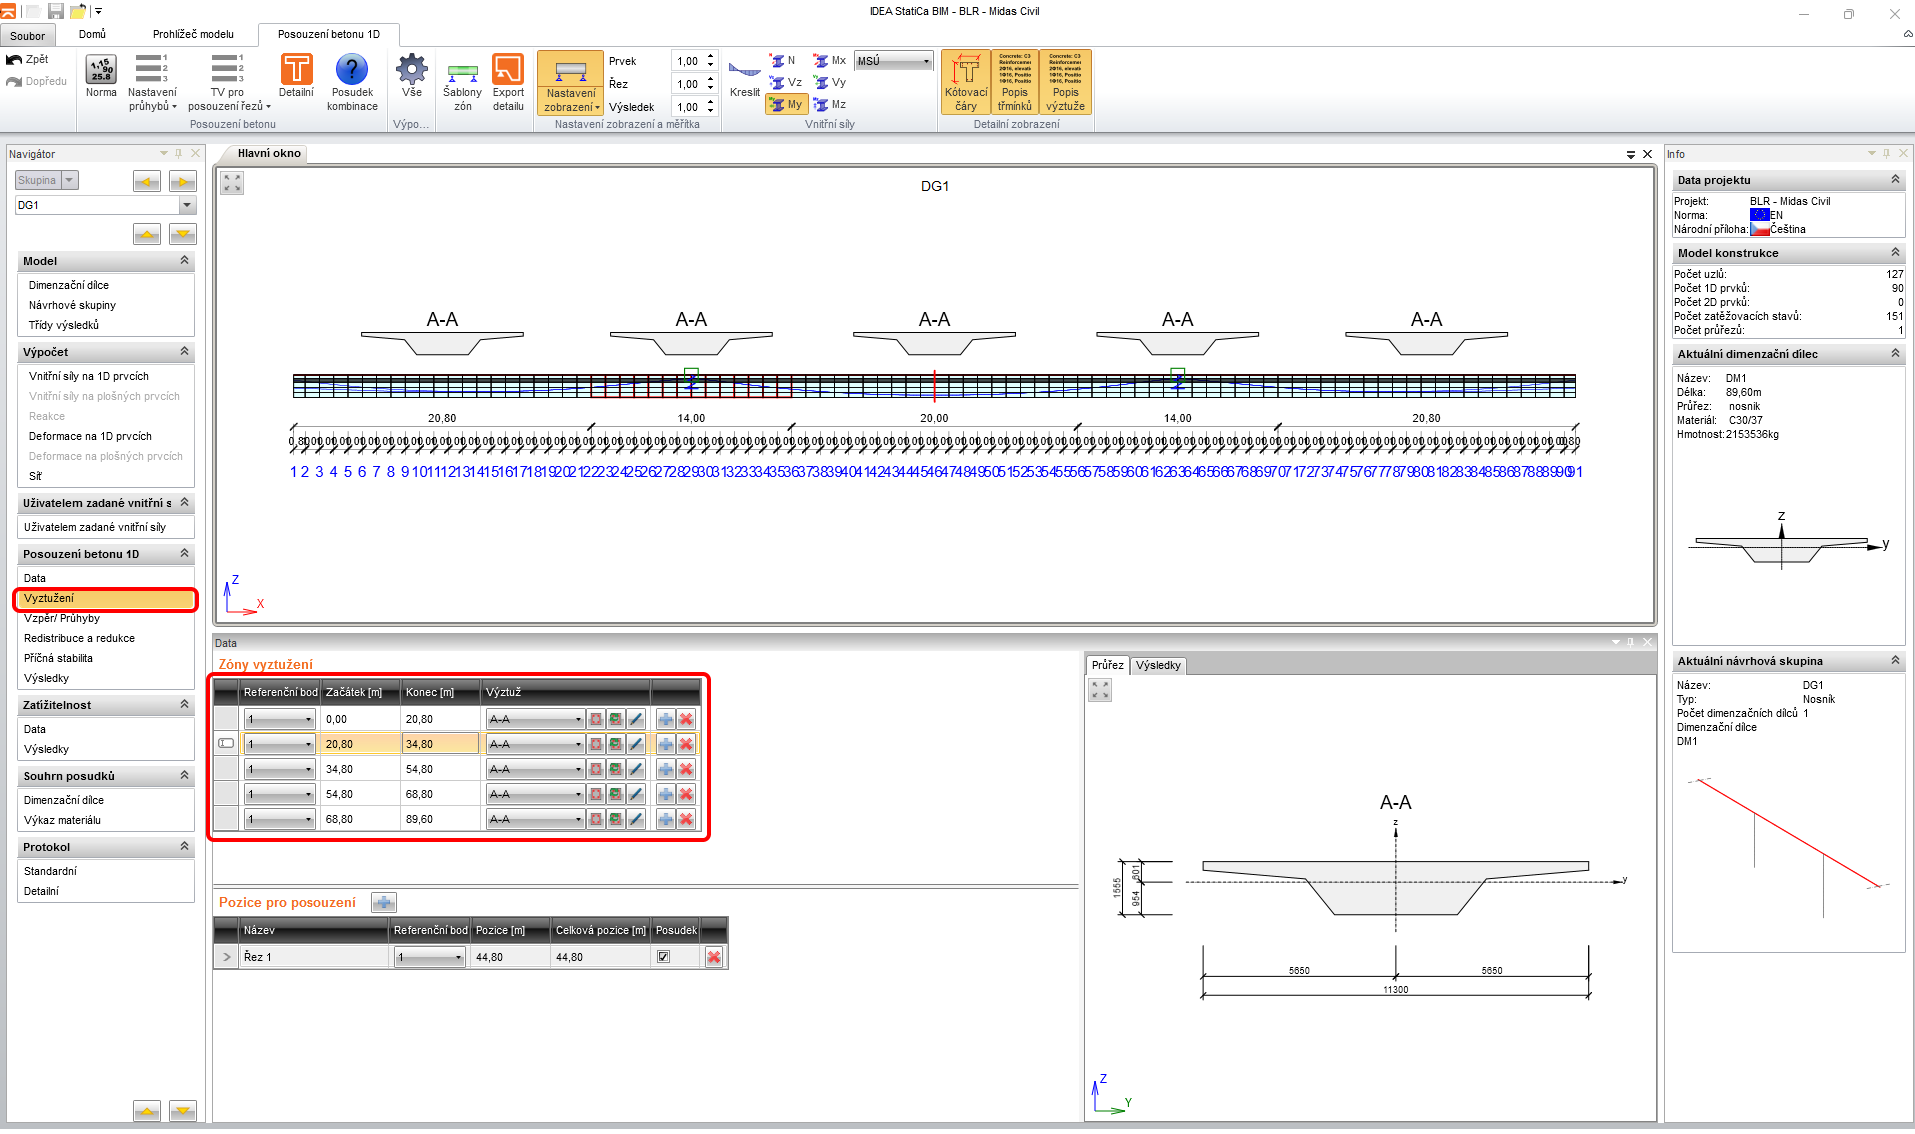This screenshot has width=1915, height=1134.
Task: Open Detailní concrete check icon
Action: pyautogui.click(x=296, y=70)
